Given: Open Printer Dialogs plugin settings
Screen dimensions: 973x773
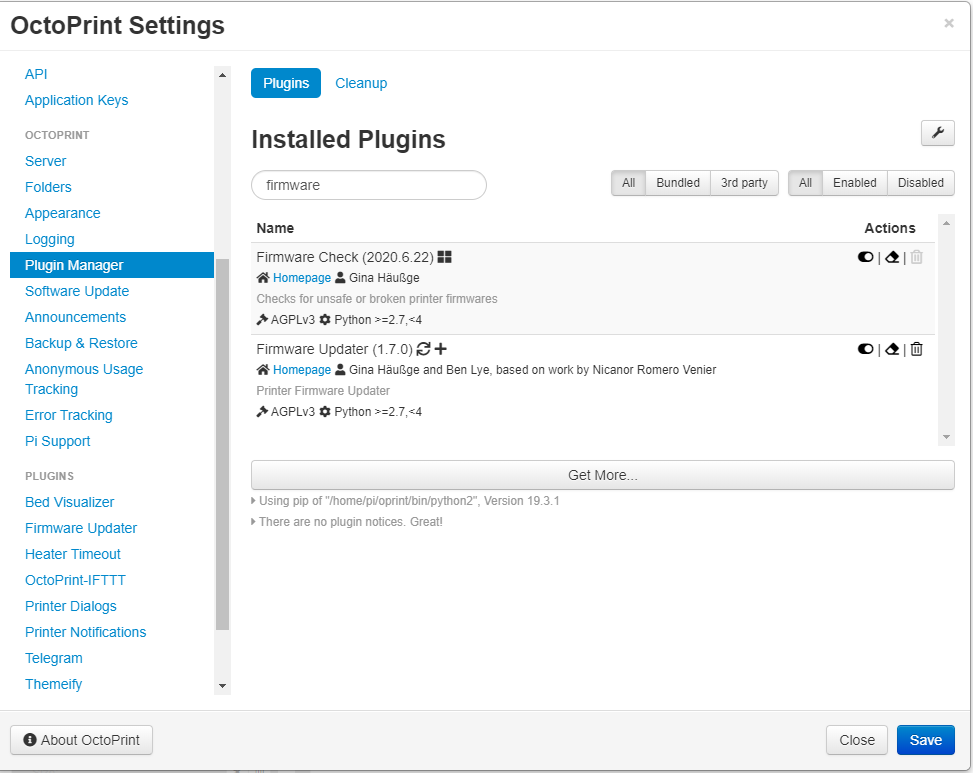Looking at the screenshot, I should pos(70,606).
